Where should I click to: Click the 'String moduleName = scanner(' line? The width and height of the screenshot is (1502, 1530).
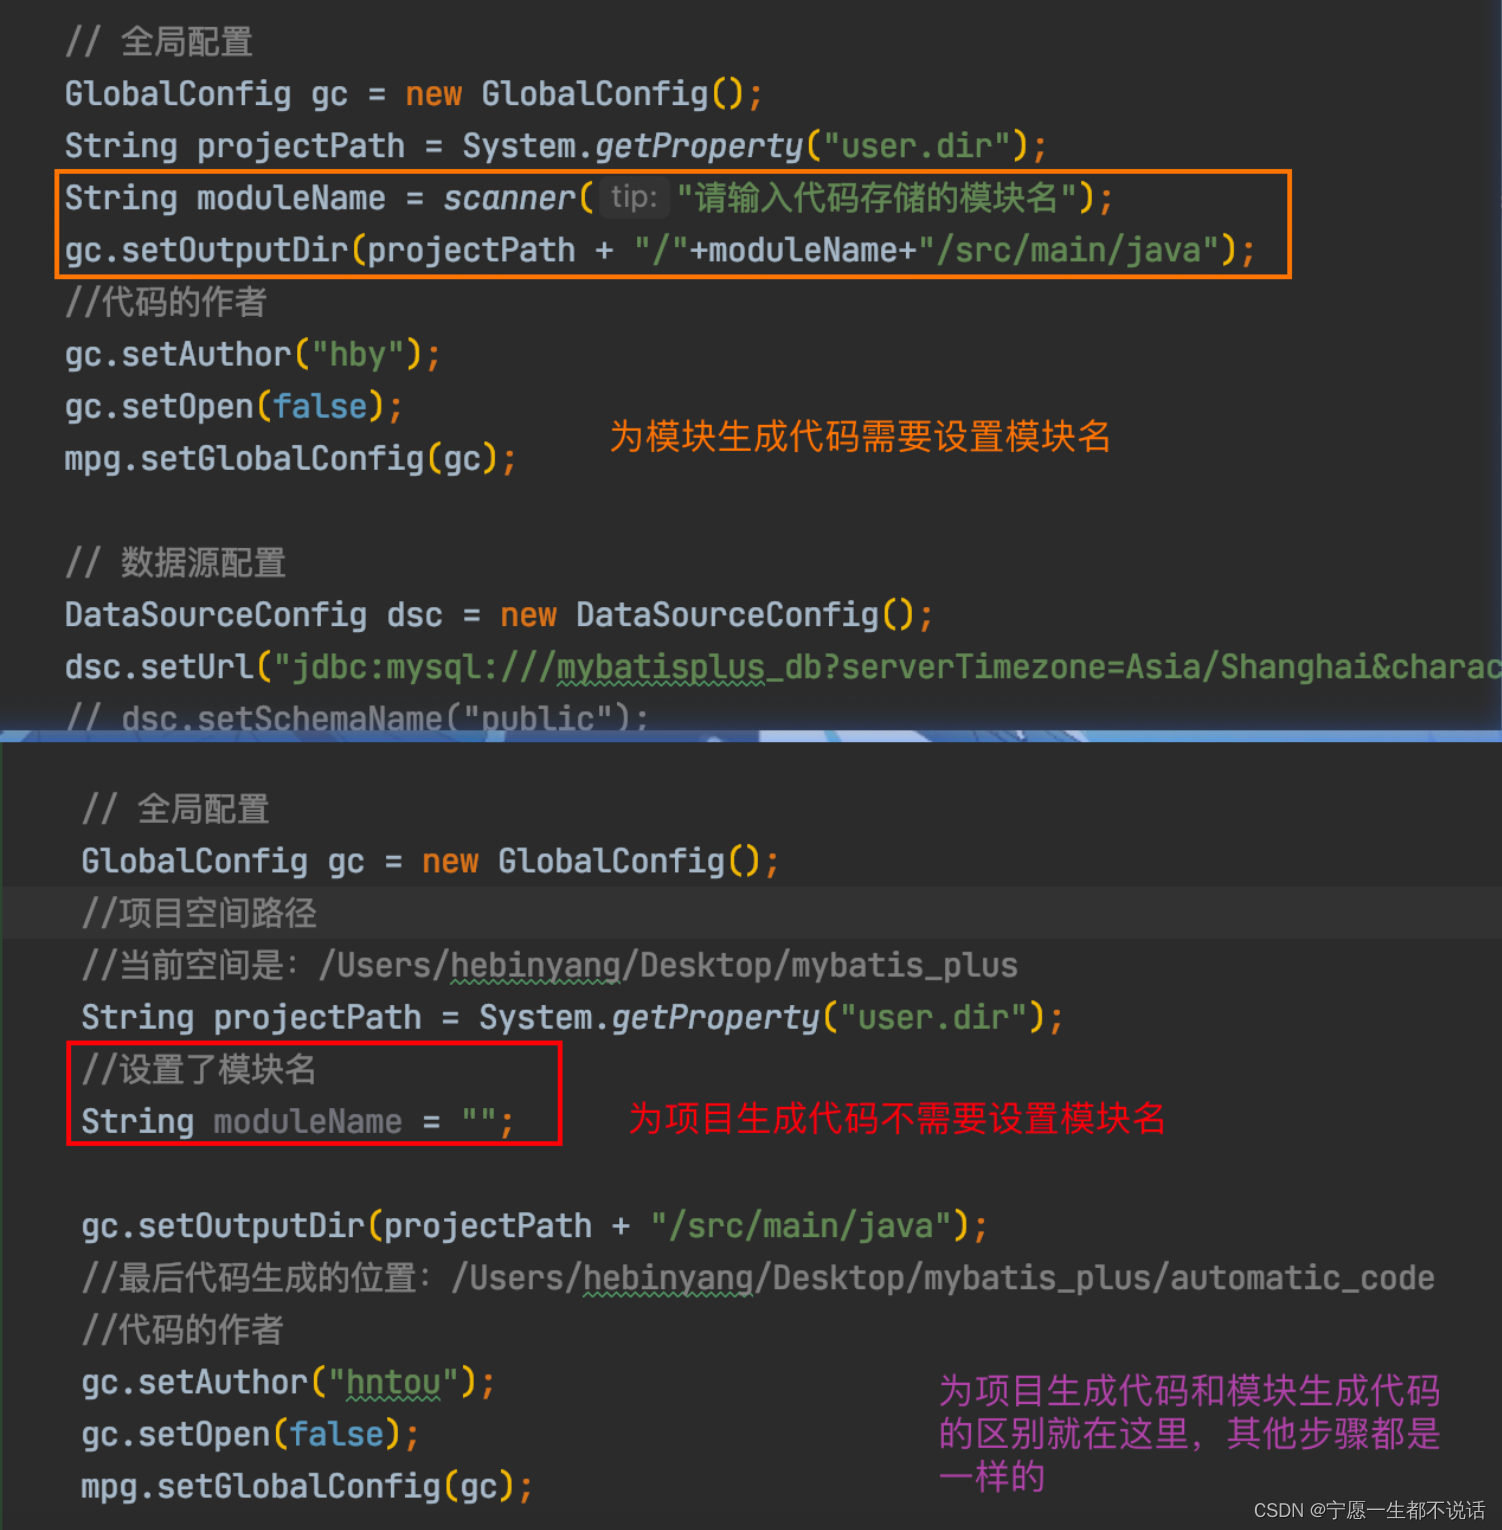click(x=588, y=198)
